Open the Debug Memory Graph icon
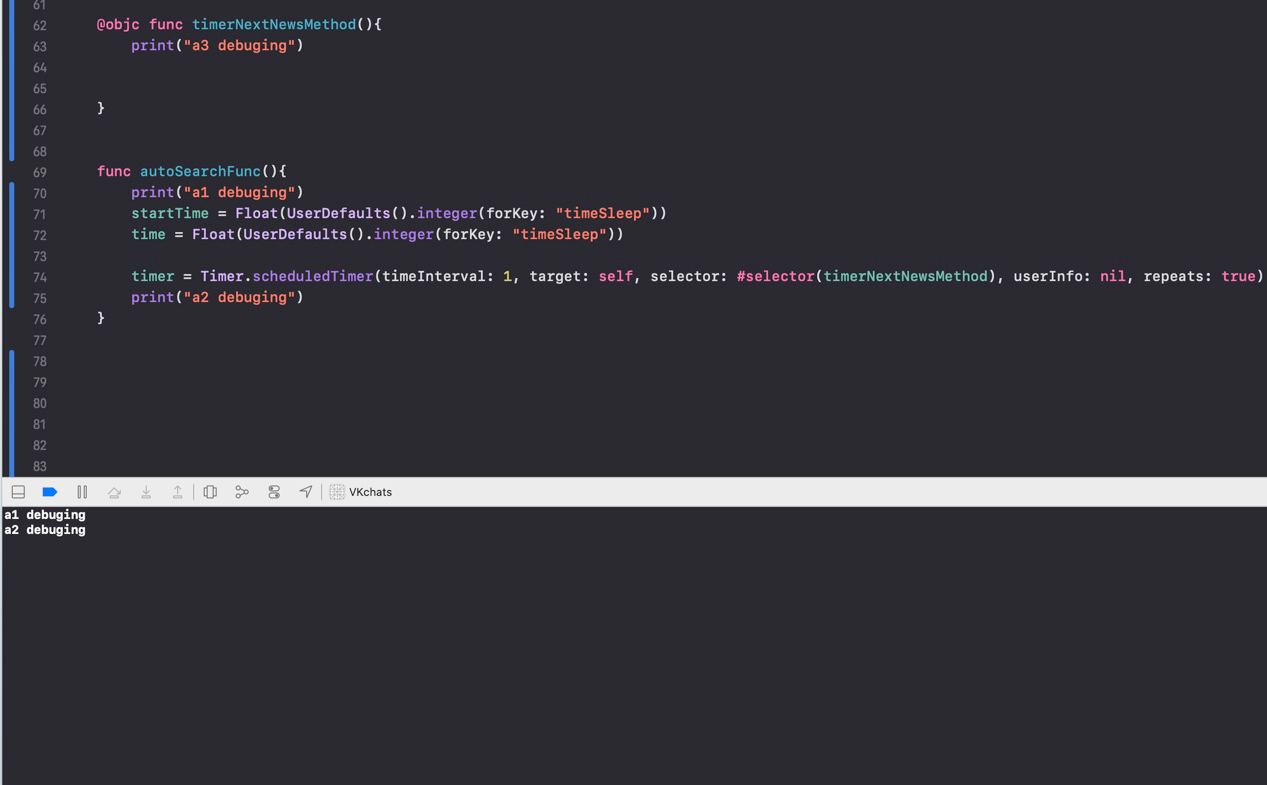The image size is (1267, 785). click(242, 492)
